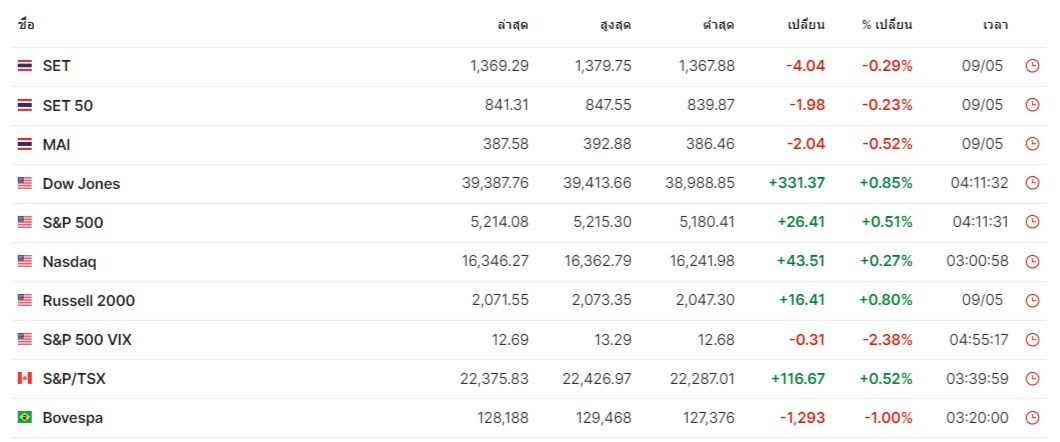Sort by the % เปลี่ยน column header
The image size is (1060, 442).
coord(887,25)
